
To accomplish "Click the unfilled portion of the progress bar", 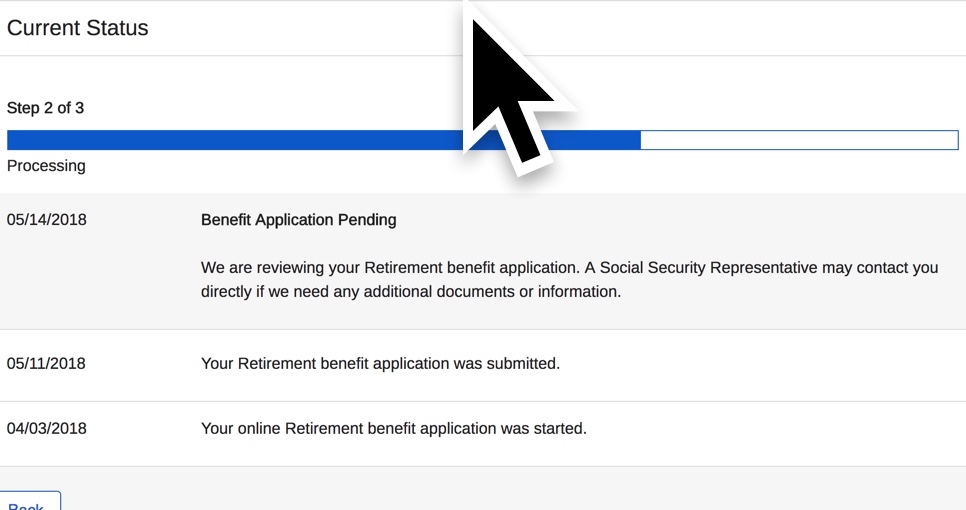I will coord(799,140).
